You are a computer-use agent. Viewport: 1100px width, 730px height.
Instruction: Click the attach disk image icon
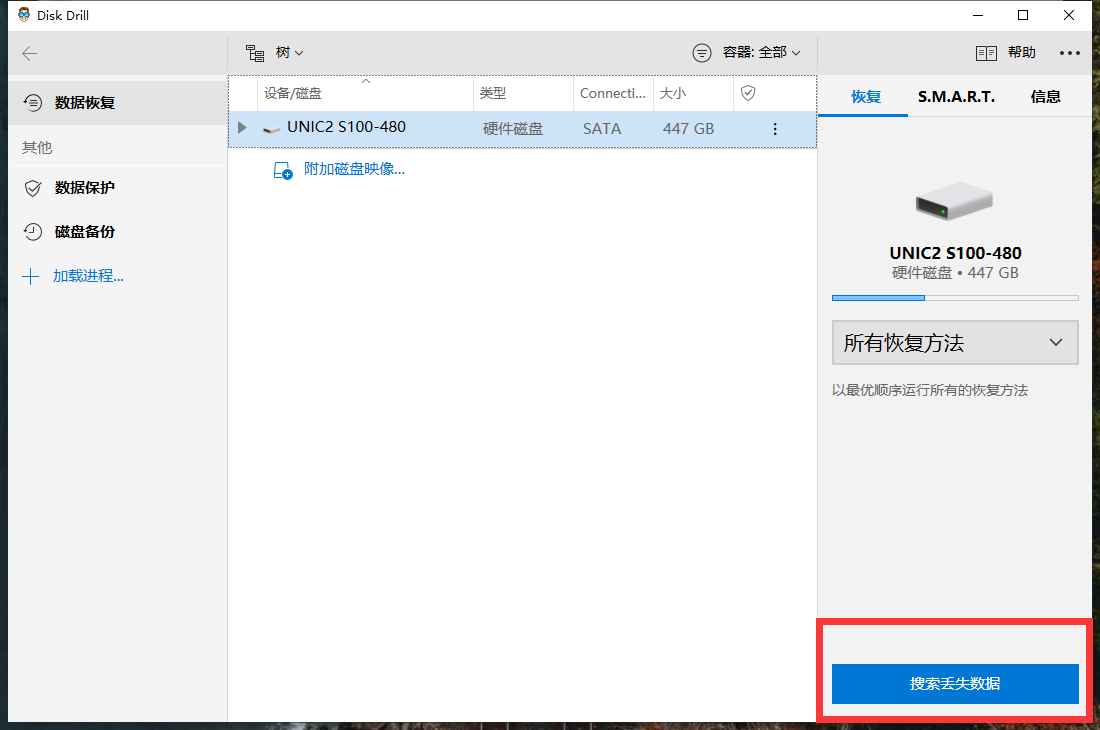click(283, 170)
